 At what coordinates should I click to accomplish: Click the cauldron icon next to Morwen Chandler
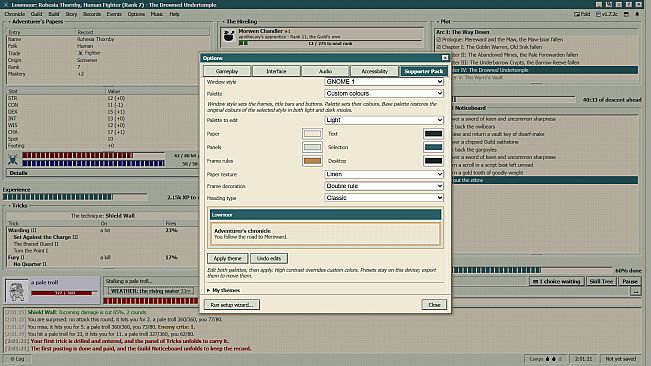[229, 37]
